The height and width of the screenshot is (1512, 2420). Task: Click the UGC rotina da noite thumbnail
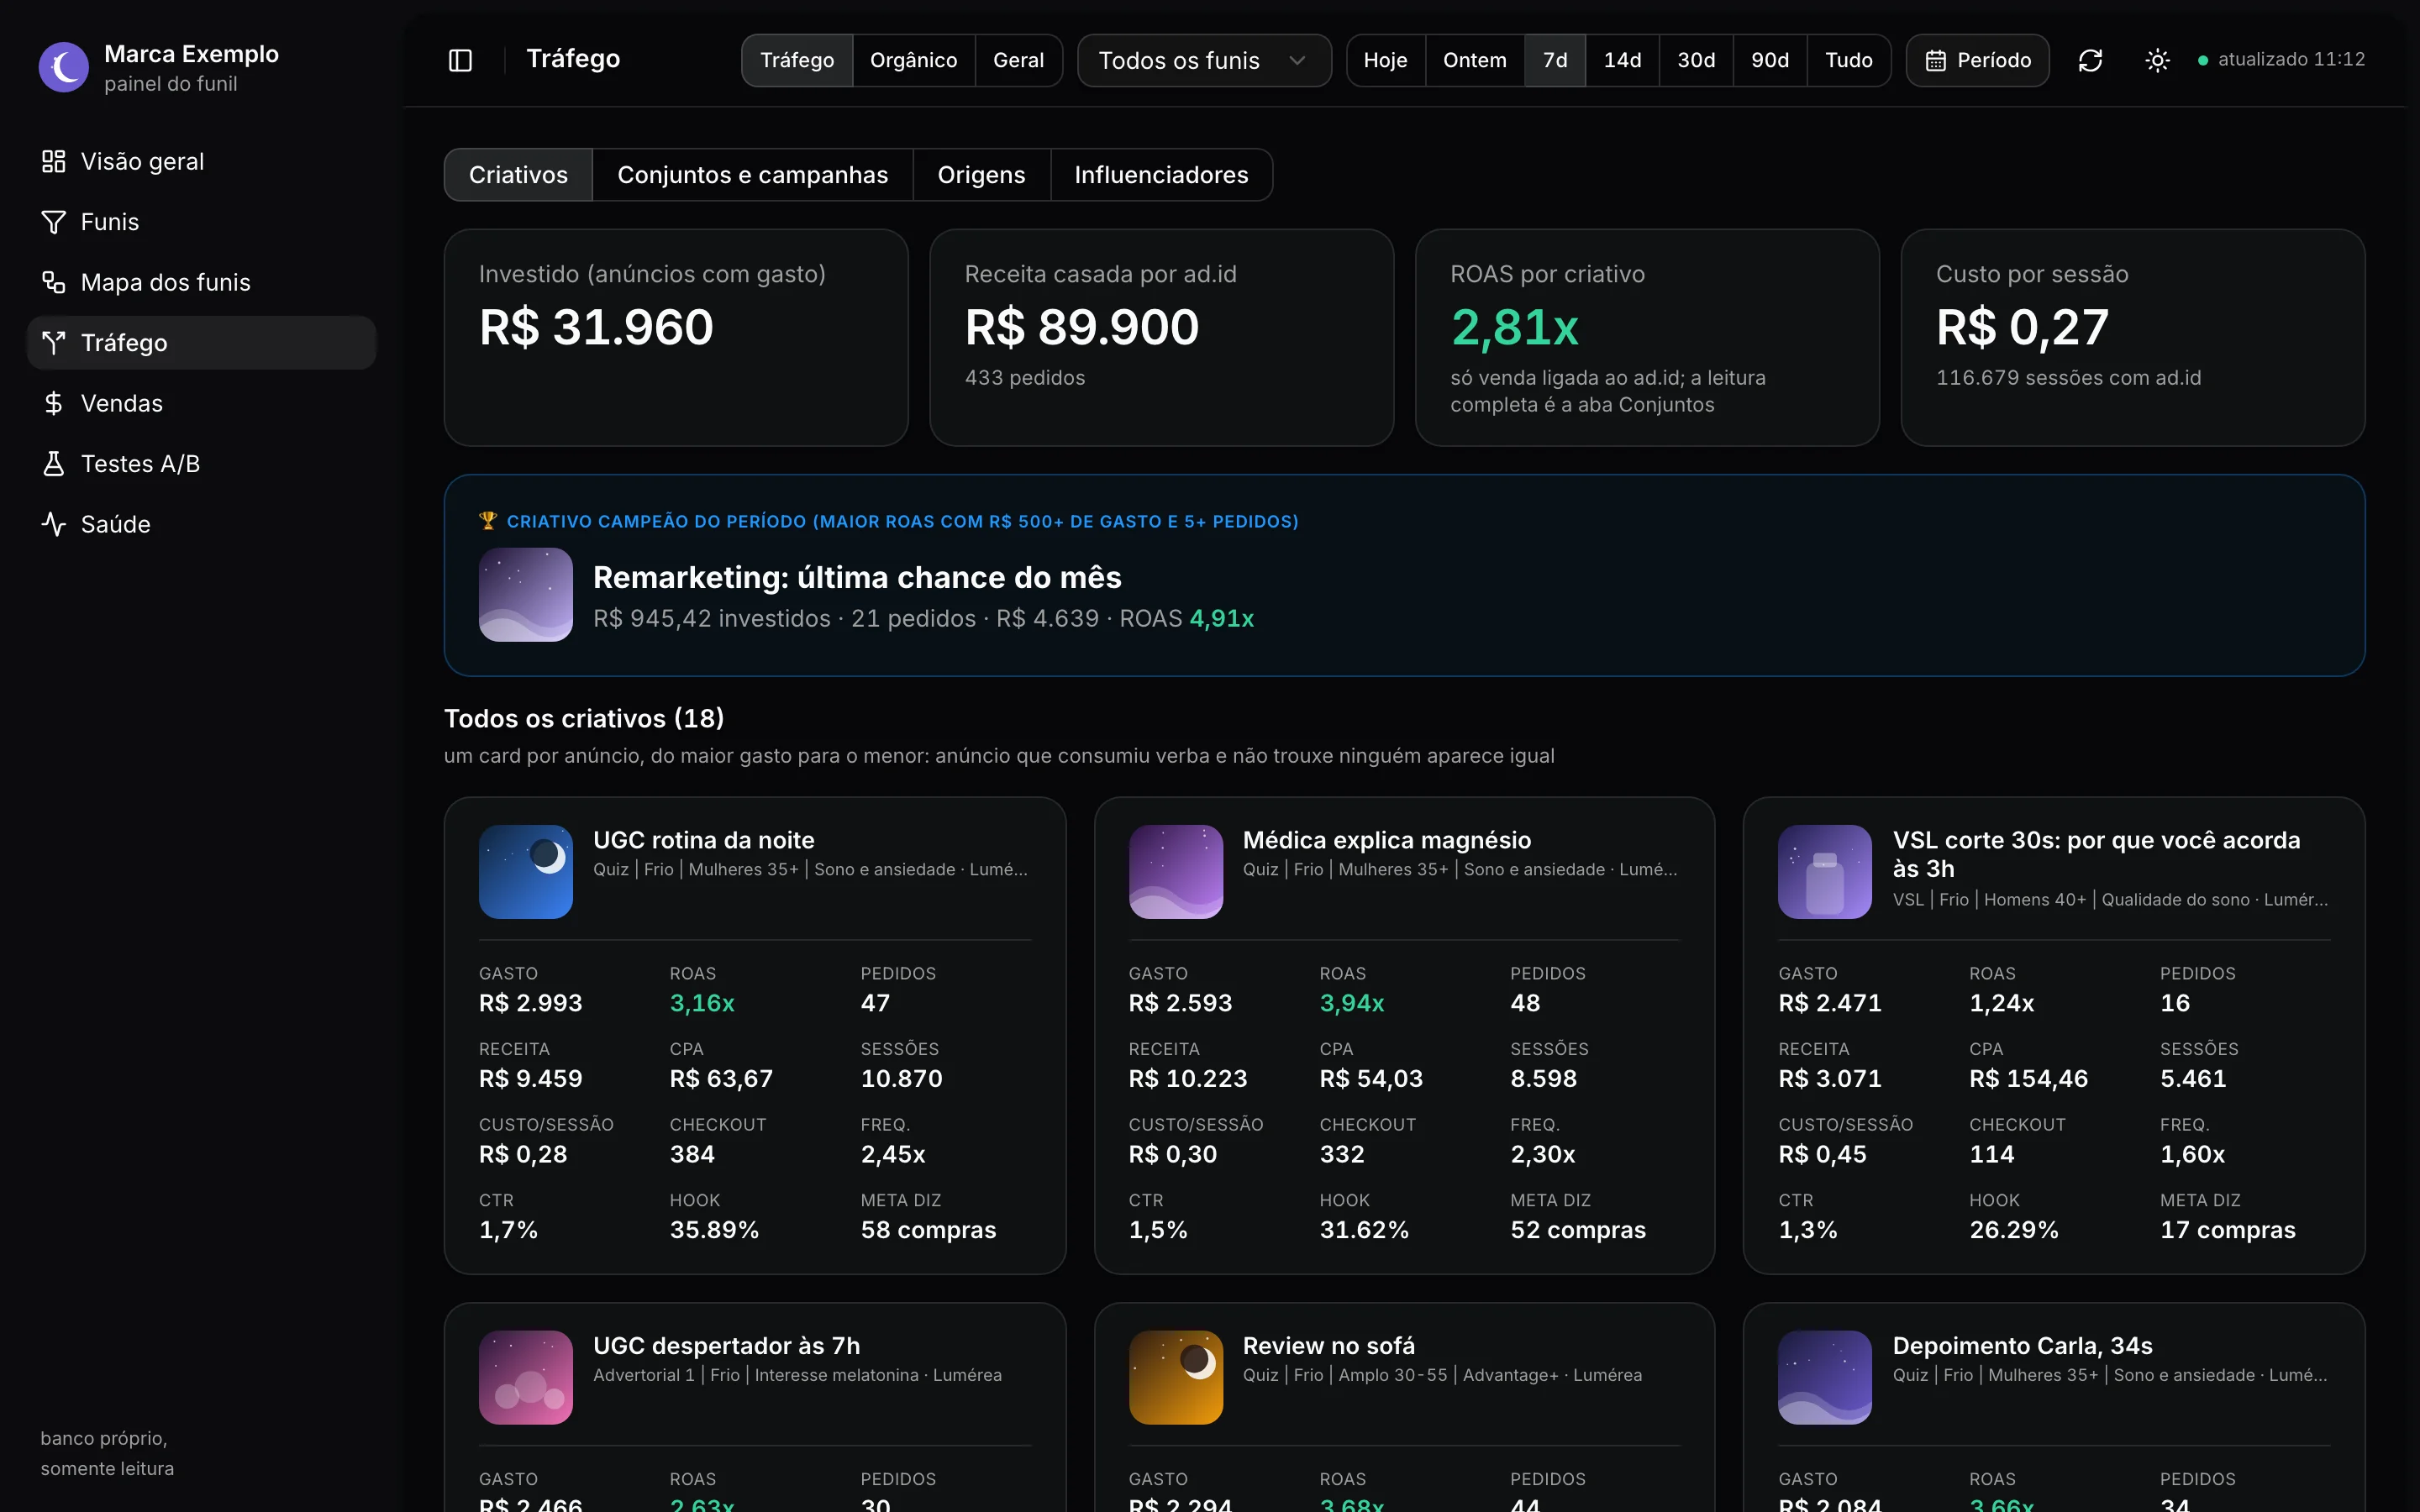point(526,871)
